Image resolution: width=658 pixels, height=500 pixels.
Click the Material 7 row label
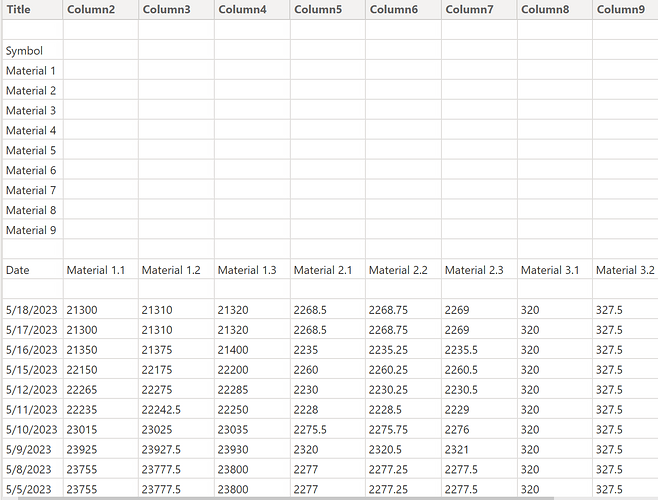33,190
